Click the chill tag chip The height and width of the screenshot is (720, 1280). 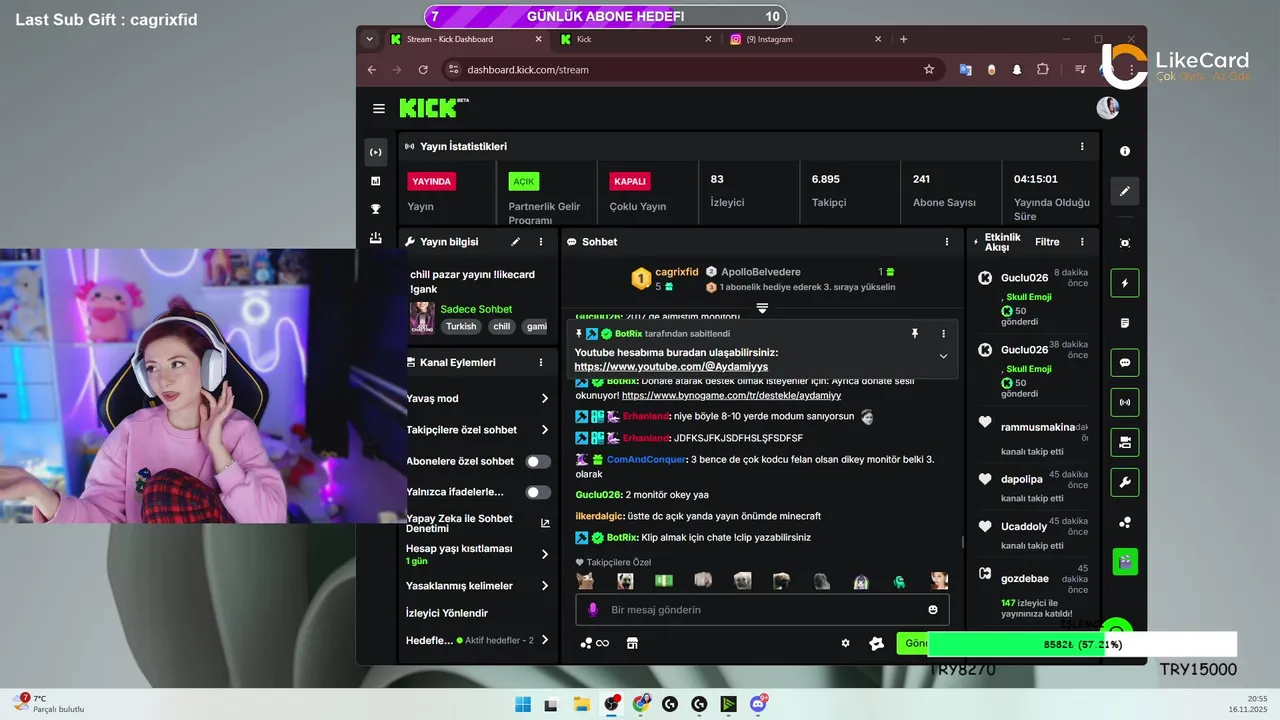coord(502,326)
